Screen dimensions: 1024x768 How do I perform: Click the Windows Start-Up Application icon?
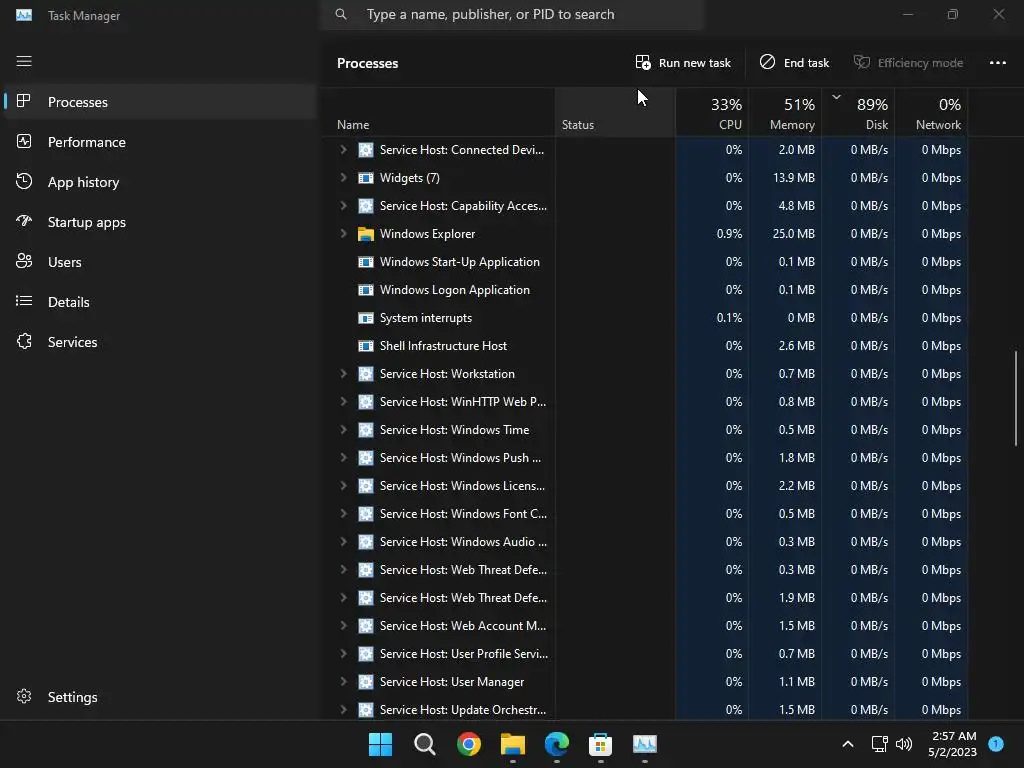pyautogui.click(x=366, y=262)
